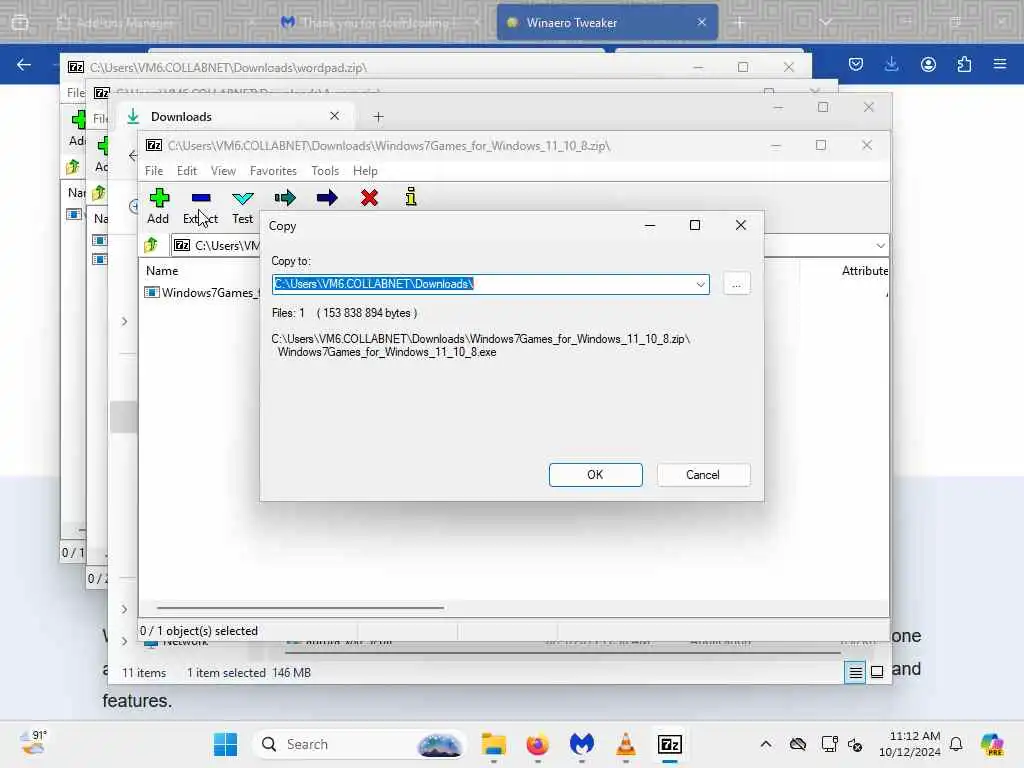The height and width of the screenshot is (768, 1024).
Task: Select the Windows7Games file row
Action: click(202, 293)
